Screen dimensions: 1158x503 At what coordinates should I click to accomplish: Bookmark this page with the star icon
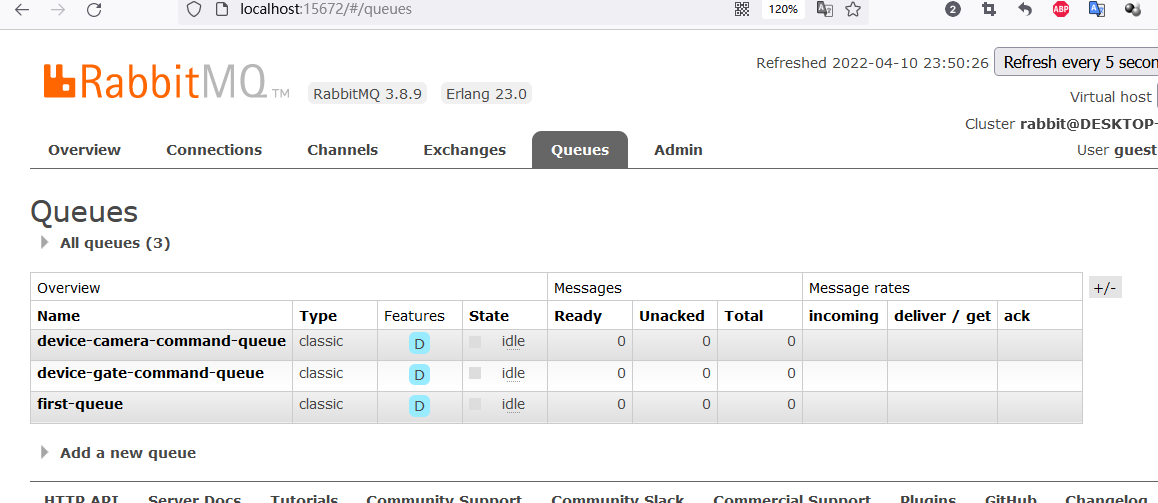853,10
